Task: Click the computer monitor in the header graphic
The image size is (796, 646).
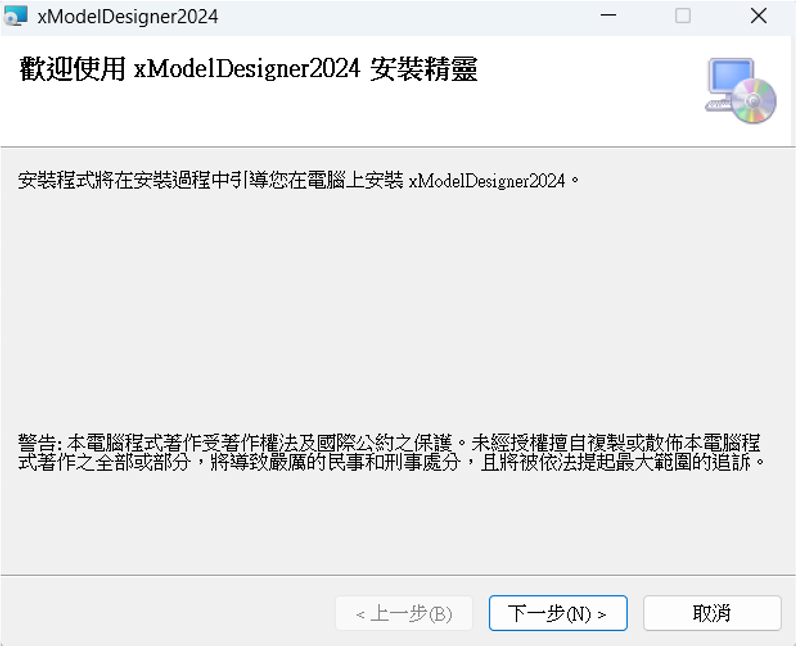Action: 730,80
